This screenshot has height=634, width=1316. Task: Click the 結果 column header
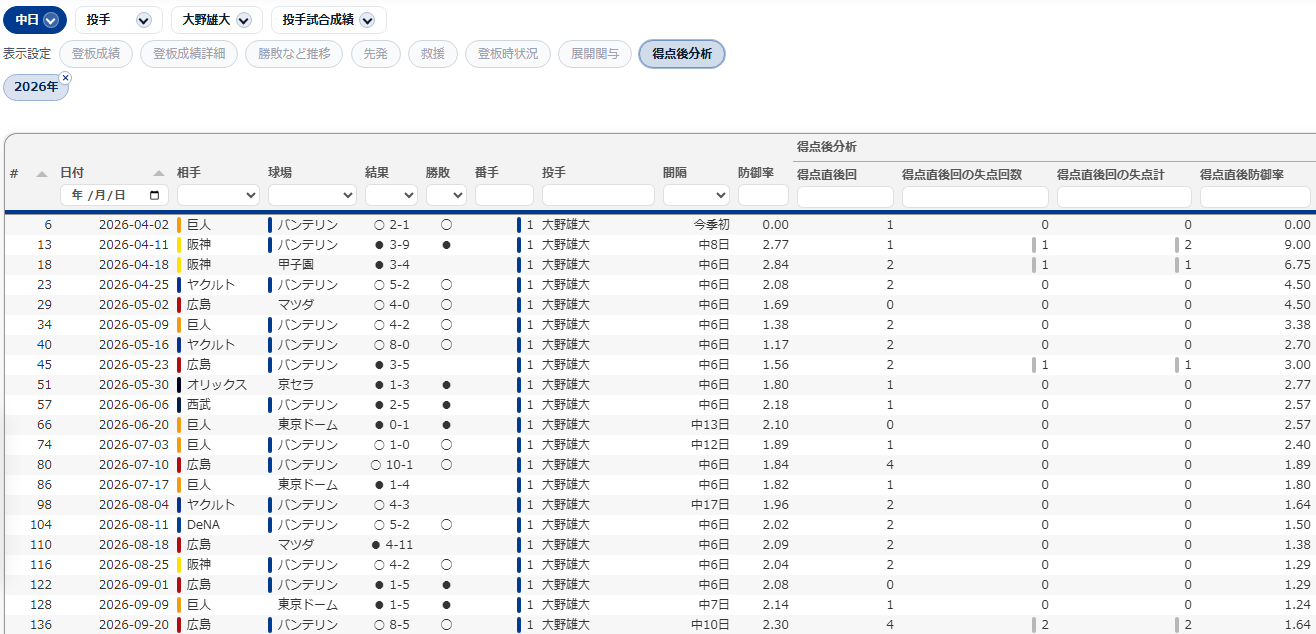[x=377, y=172]
